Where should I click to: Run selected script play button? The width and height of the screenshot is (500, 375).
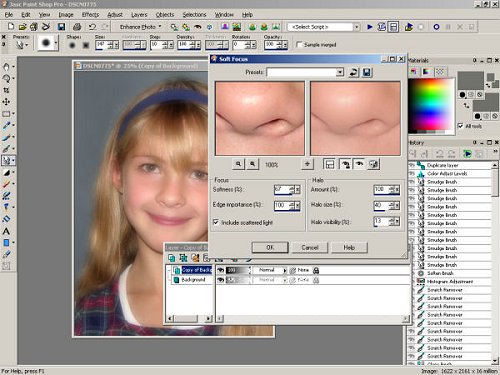[x=370, y=27]
